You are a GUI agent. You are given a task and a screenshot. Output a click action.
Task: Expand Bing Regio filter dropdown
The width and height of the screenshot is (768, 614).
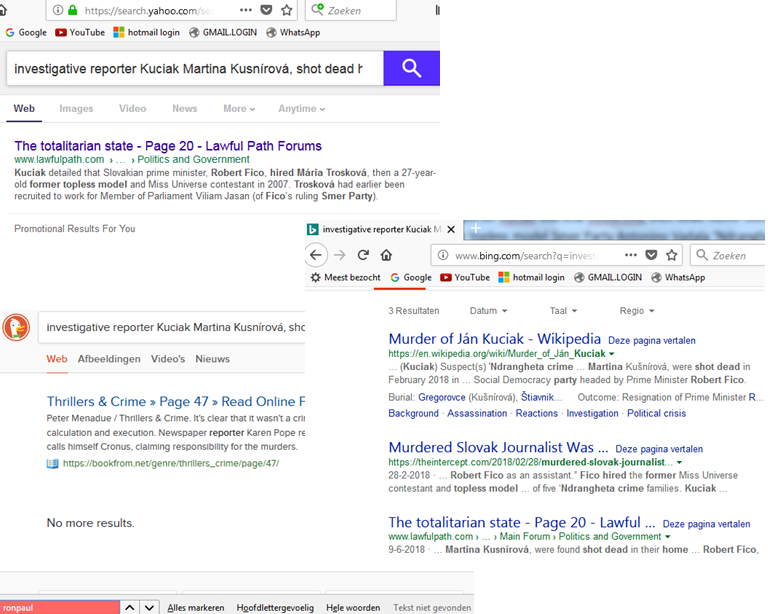click(x=637, y=310)
